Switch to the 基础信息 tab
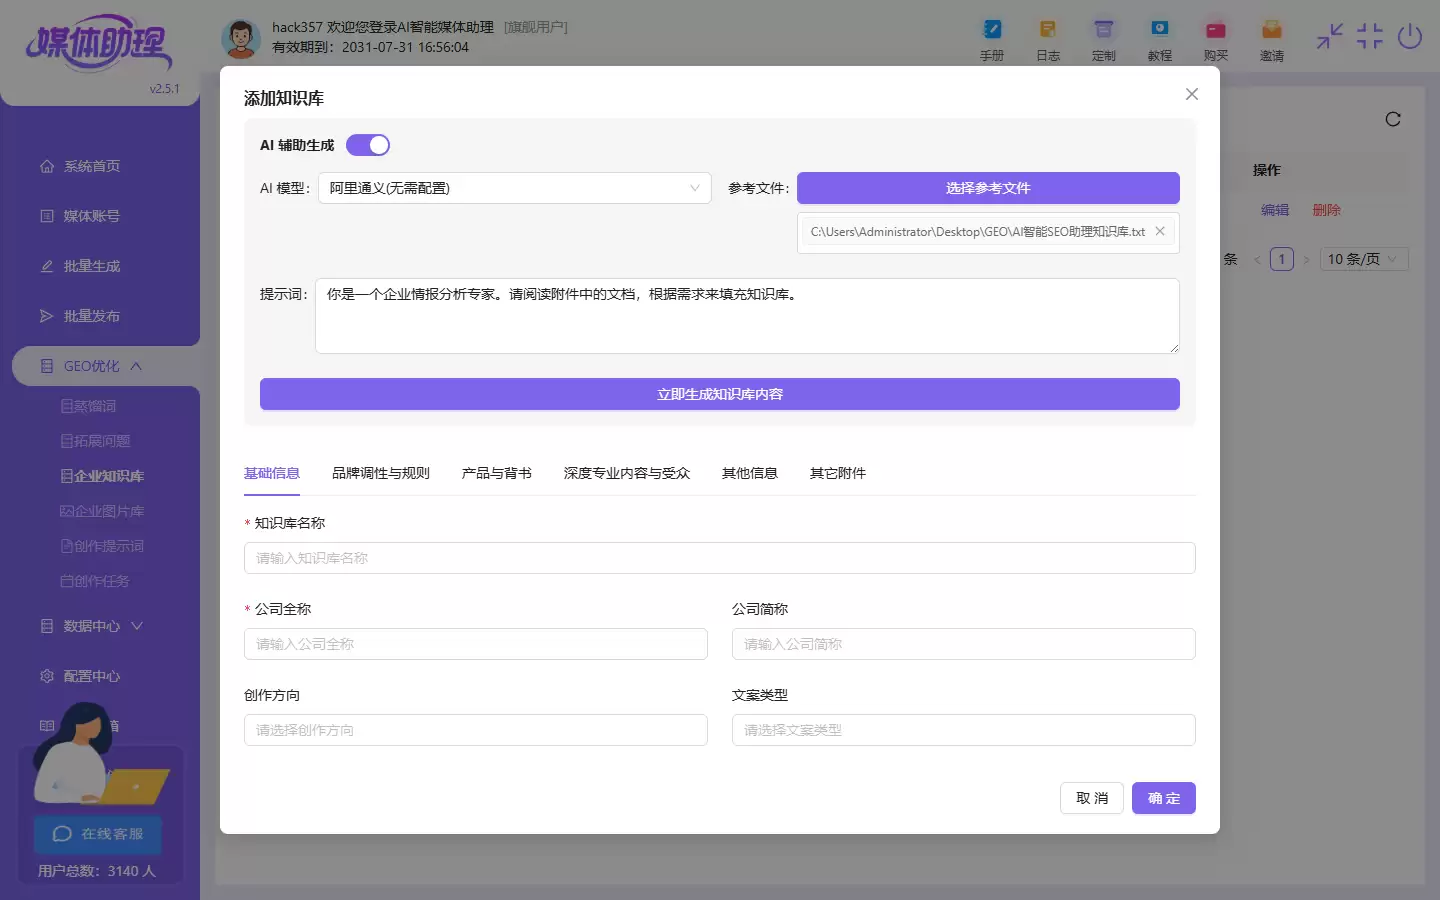This screenshot has width=1440, height=900. tap(272, 473)
